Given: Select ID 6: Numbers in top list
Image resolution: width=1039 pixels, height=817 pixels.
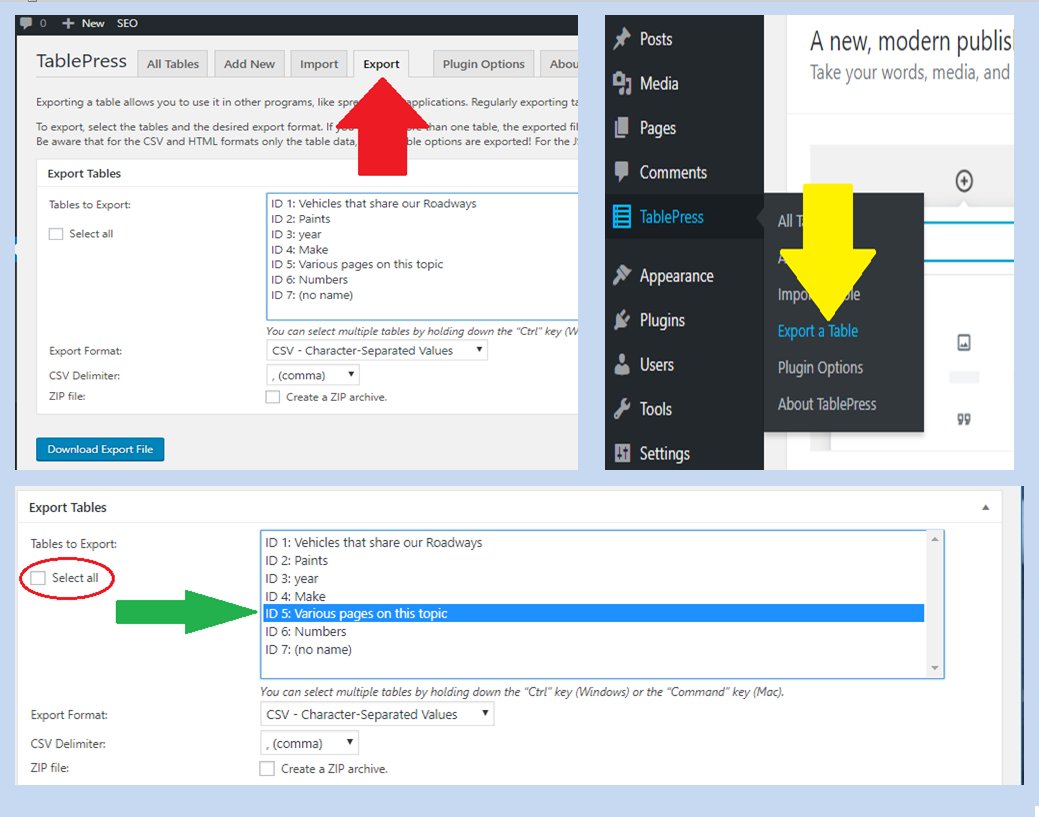Looking at the screenshot, I should coord(421,280).
